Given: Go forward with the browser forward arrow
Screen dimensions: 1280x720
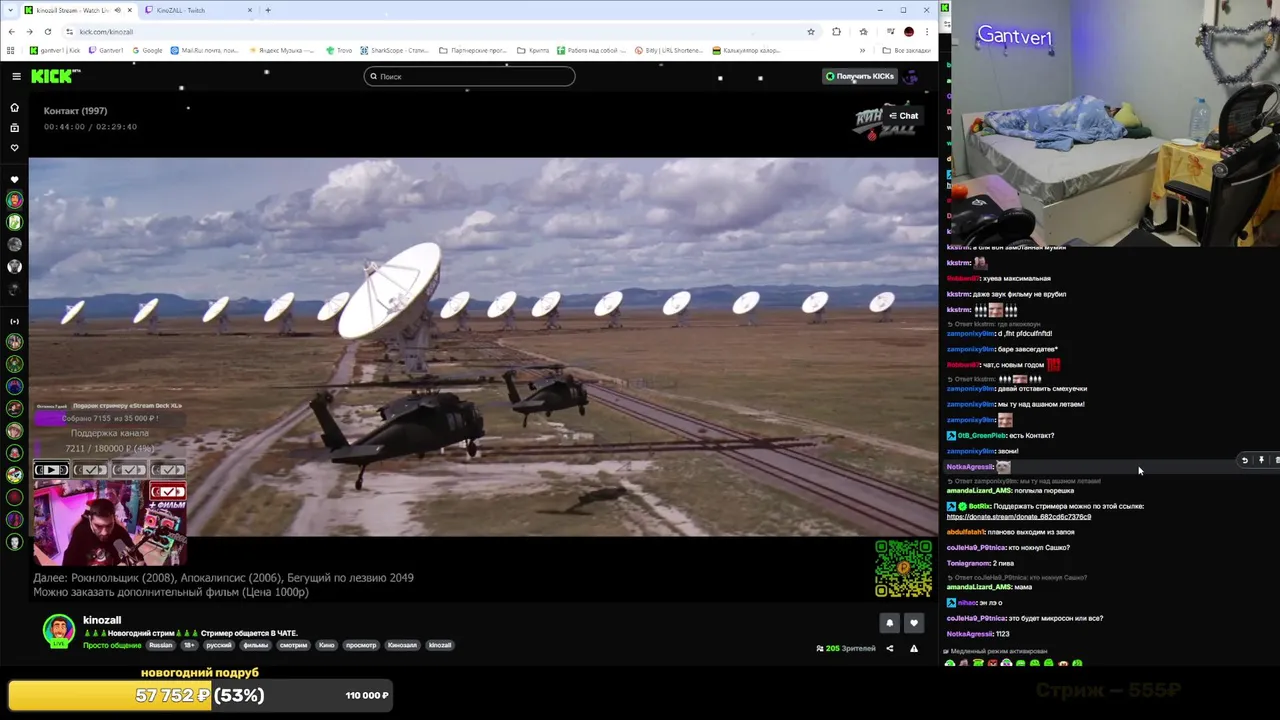Looking at the screenshot, I should (x=30, y=31).
